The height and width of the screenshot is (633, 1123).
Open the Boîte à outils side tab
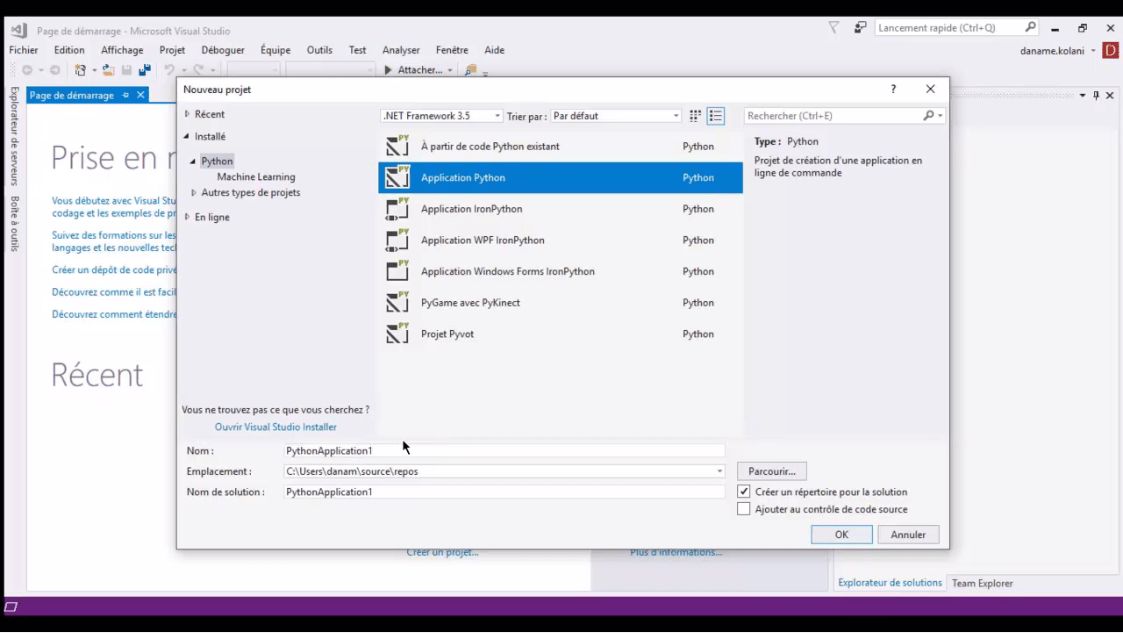14,223
